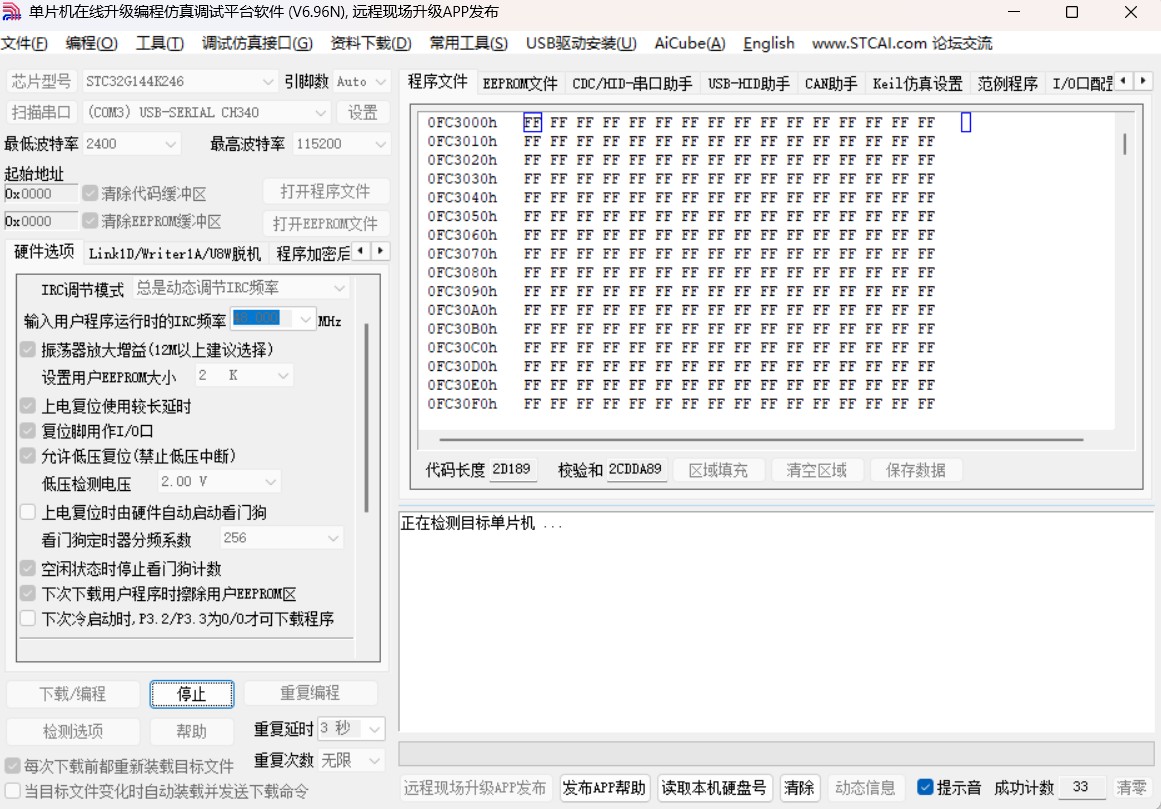This screenshot has width=1161, height=809.
Task: Expand the IRC调节模式 dropdown
Action: pyautogui.click(x=338, y=288)
